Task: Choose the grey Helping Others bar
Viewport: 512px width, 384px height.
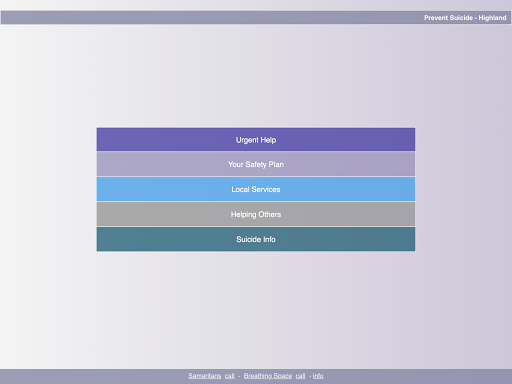Action: click(x=256, y=214)
